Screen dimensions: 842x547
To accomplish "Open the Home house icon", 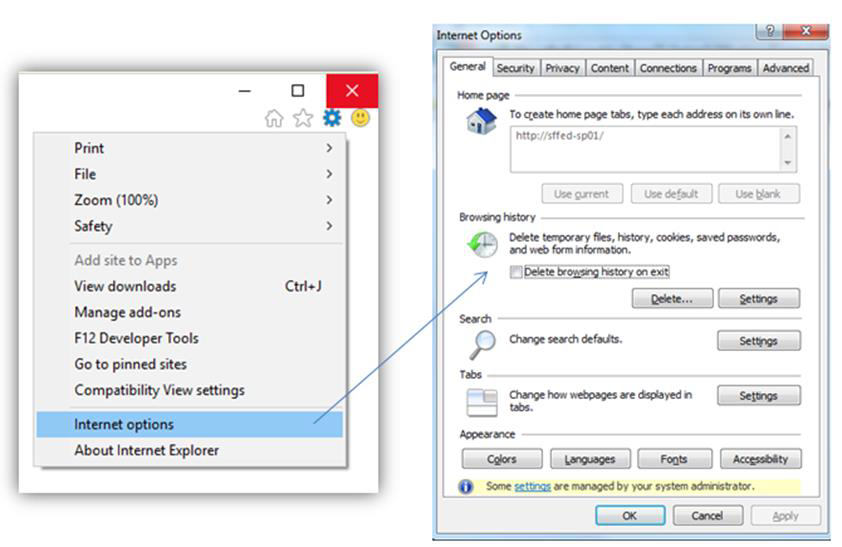I will tap(273, 119).
